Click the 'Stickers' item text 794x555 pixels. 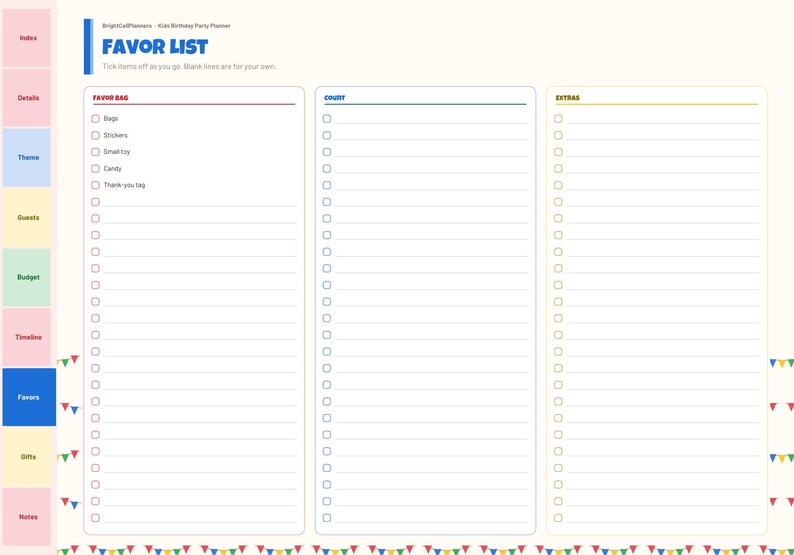[x=115, y=135]
